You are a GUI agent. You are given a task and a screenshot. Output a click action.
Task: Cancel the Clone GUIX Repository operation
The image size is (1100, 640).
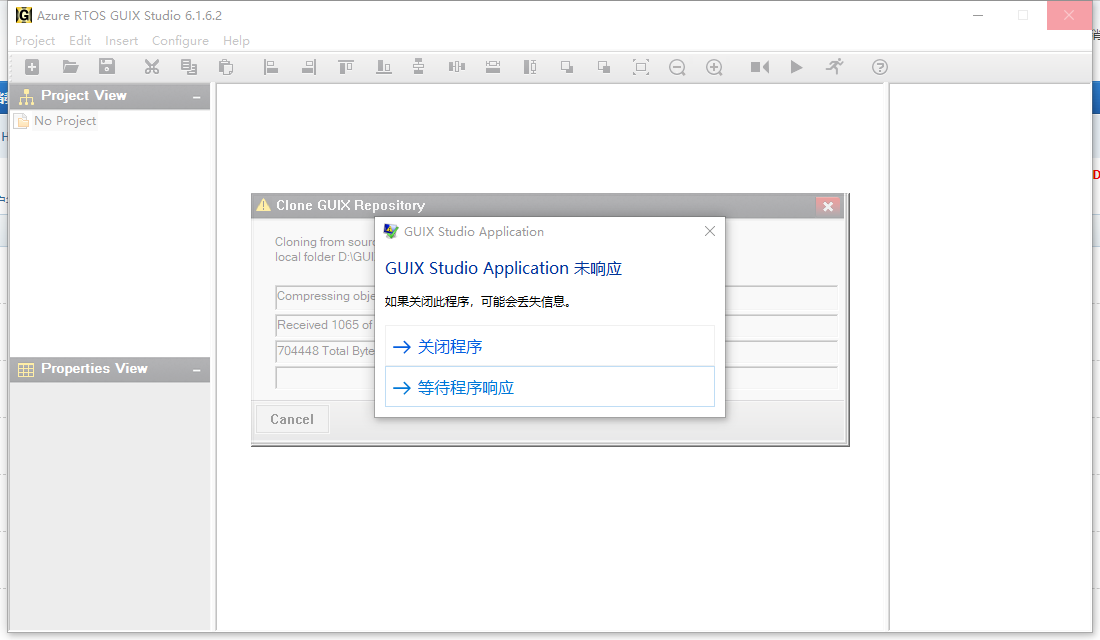pyautogui.click(x=292, y=419)
